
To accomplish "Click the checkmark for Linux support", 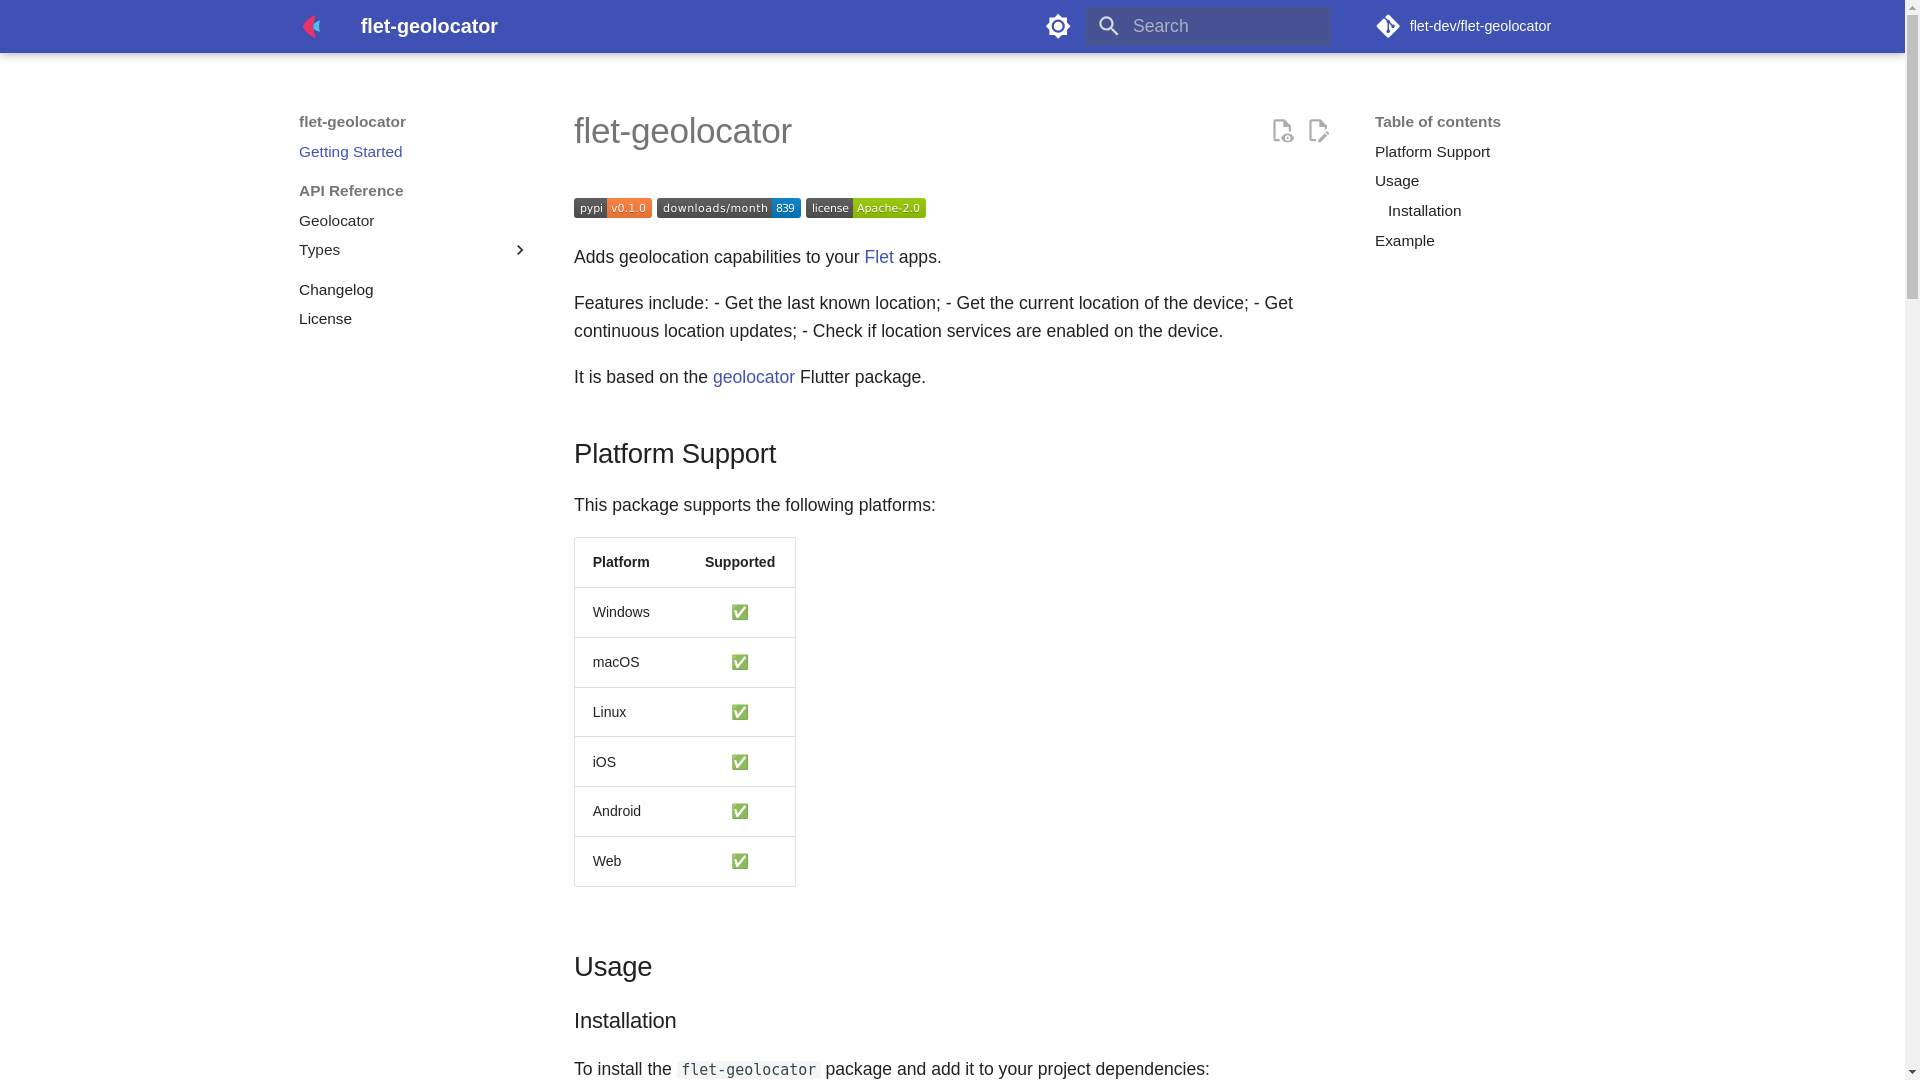I will tap(740, 712).
